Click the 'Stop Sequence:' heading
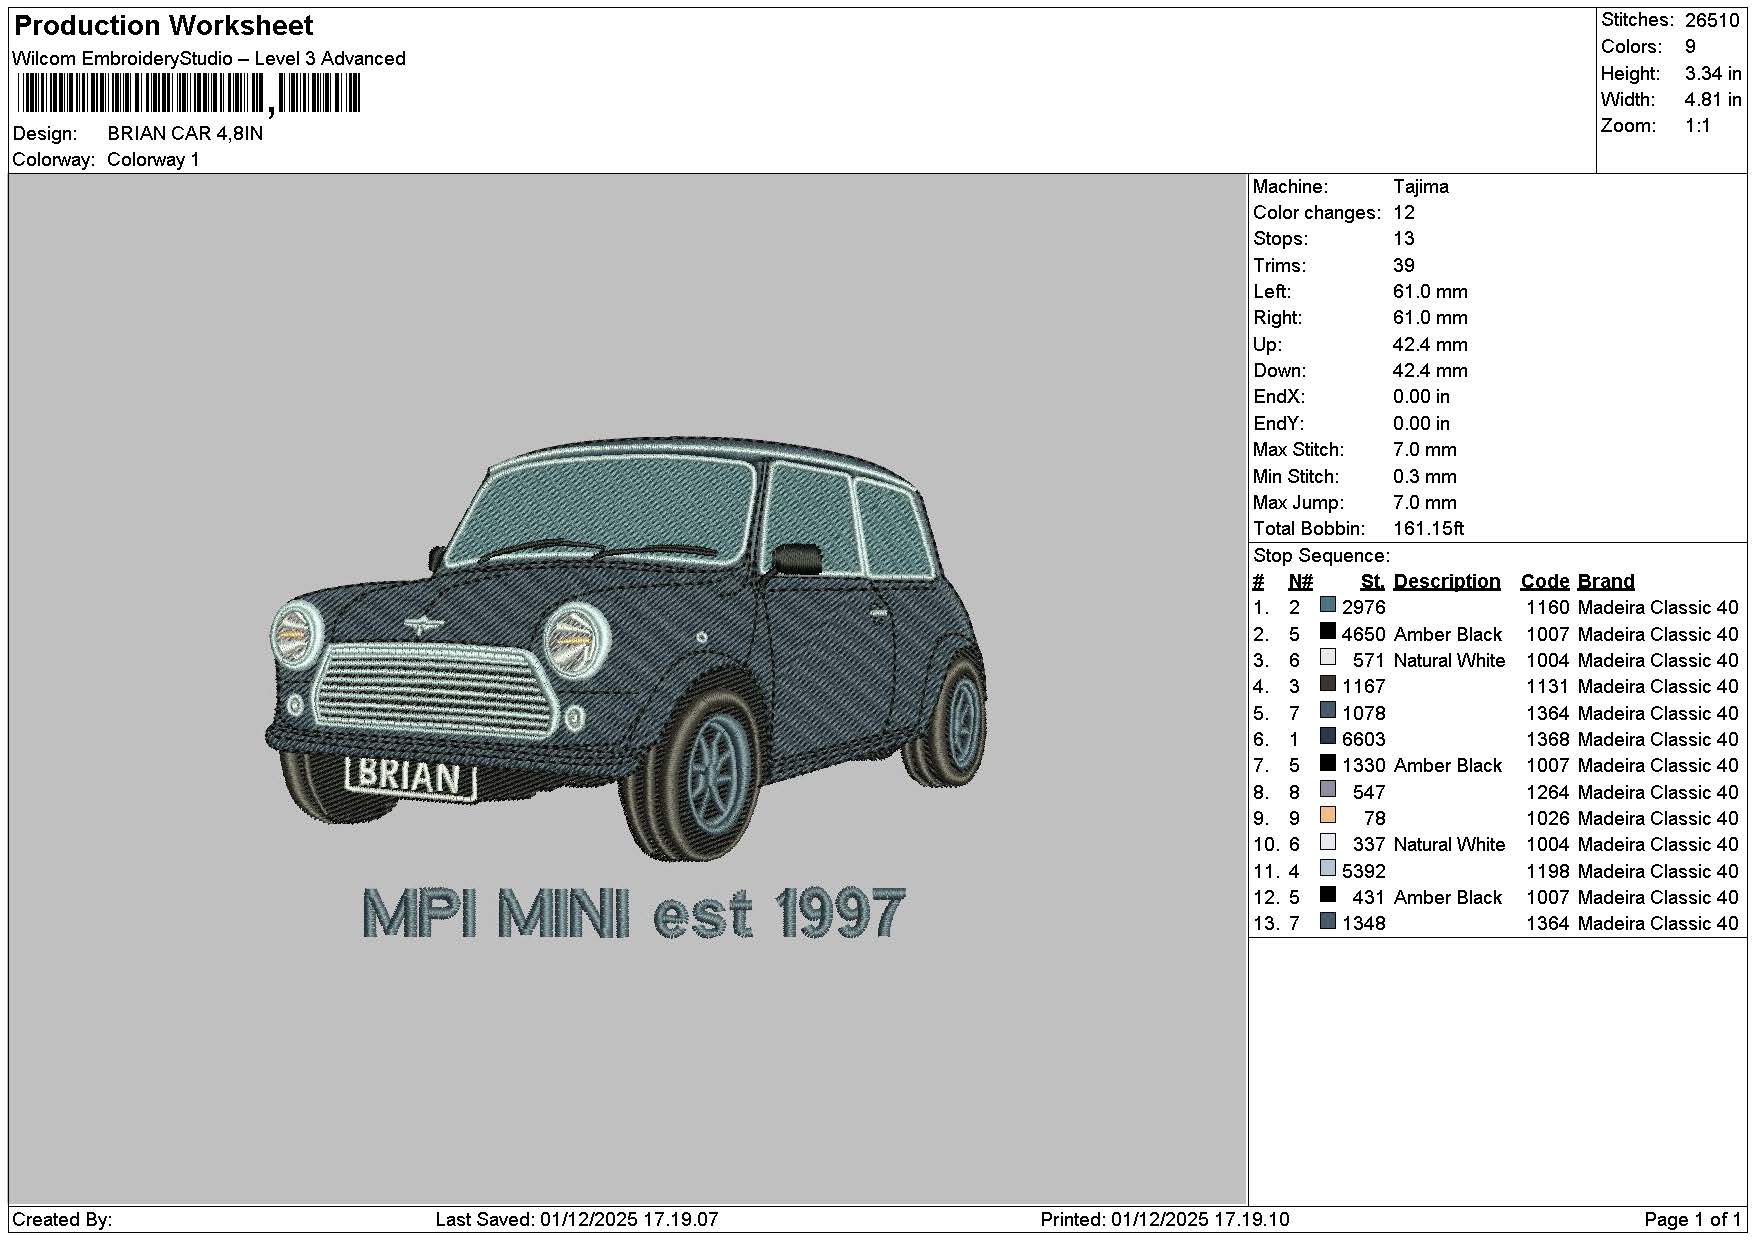 [x=1321, y=555]
